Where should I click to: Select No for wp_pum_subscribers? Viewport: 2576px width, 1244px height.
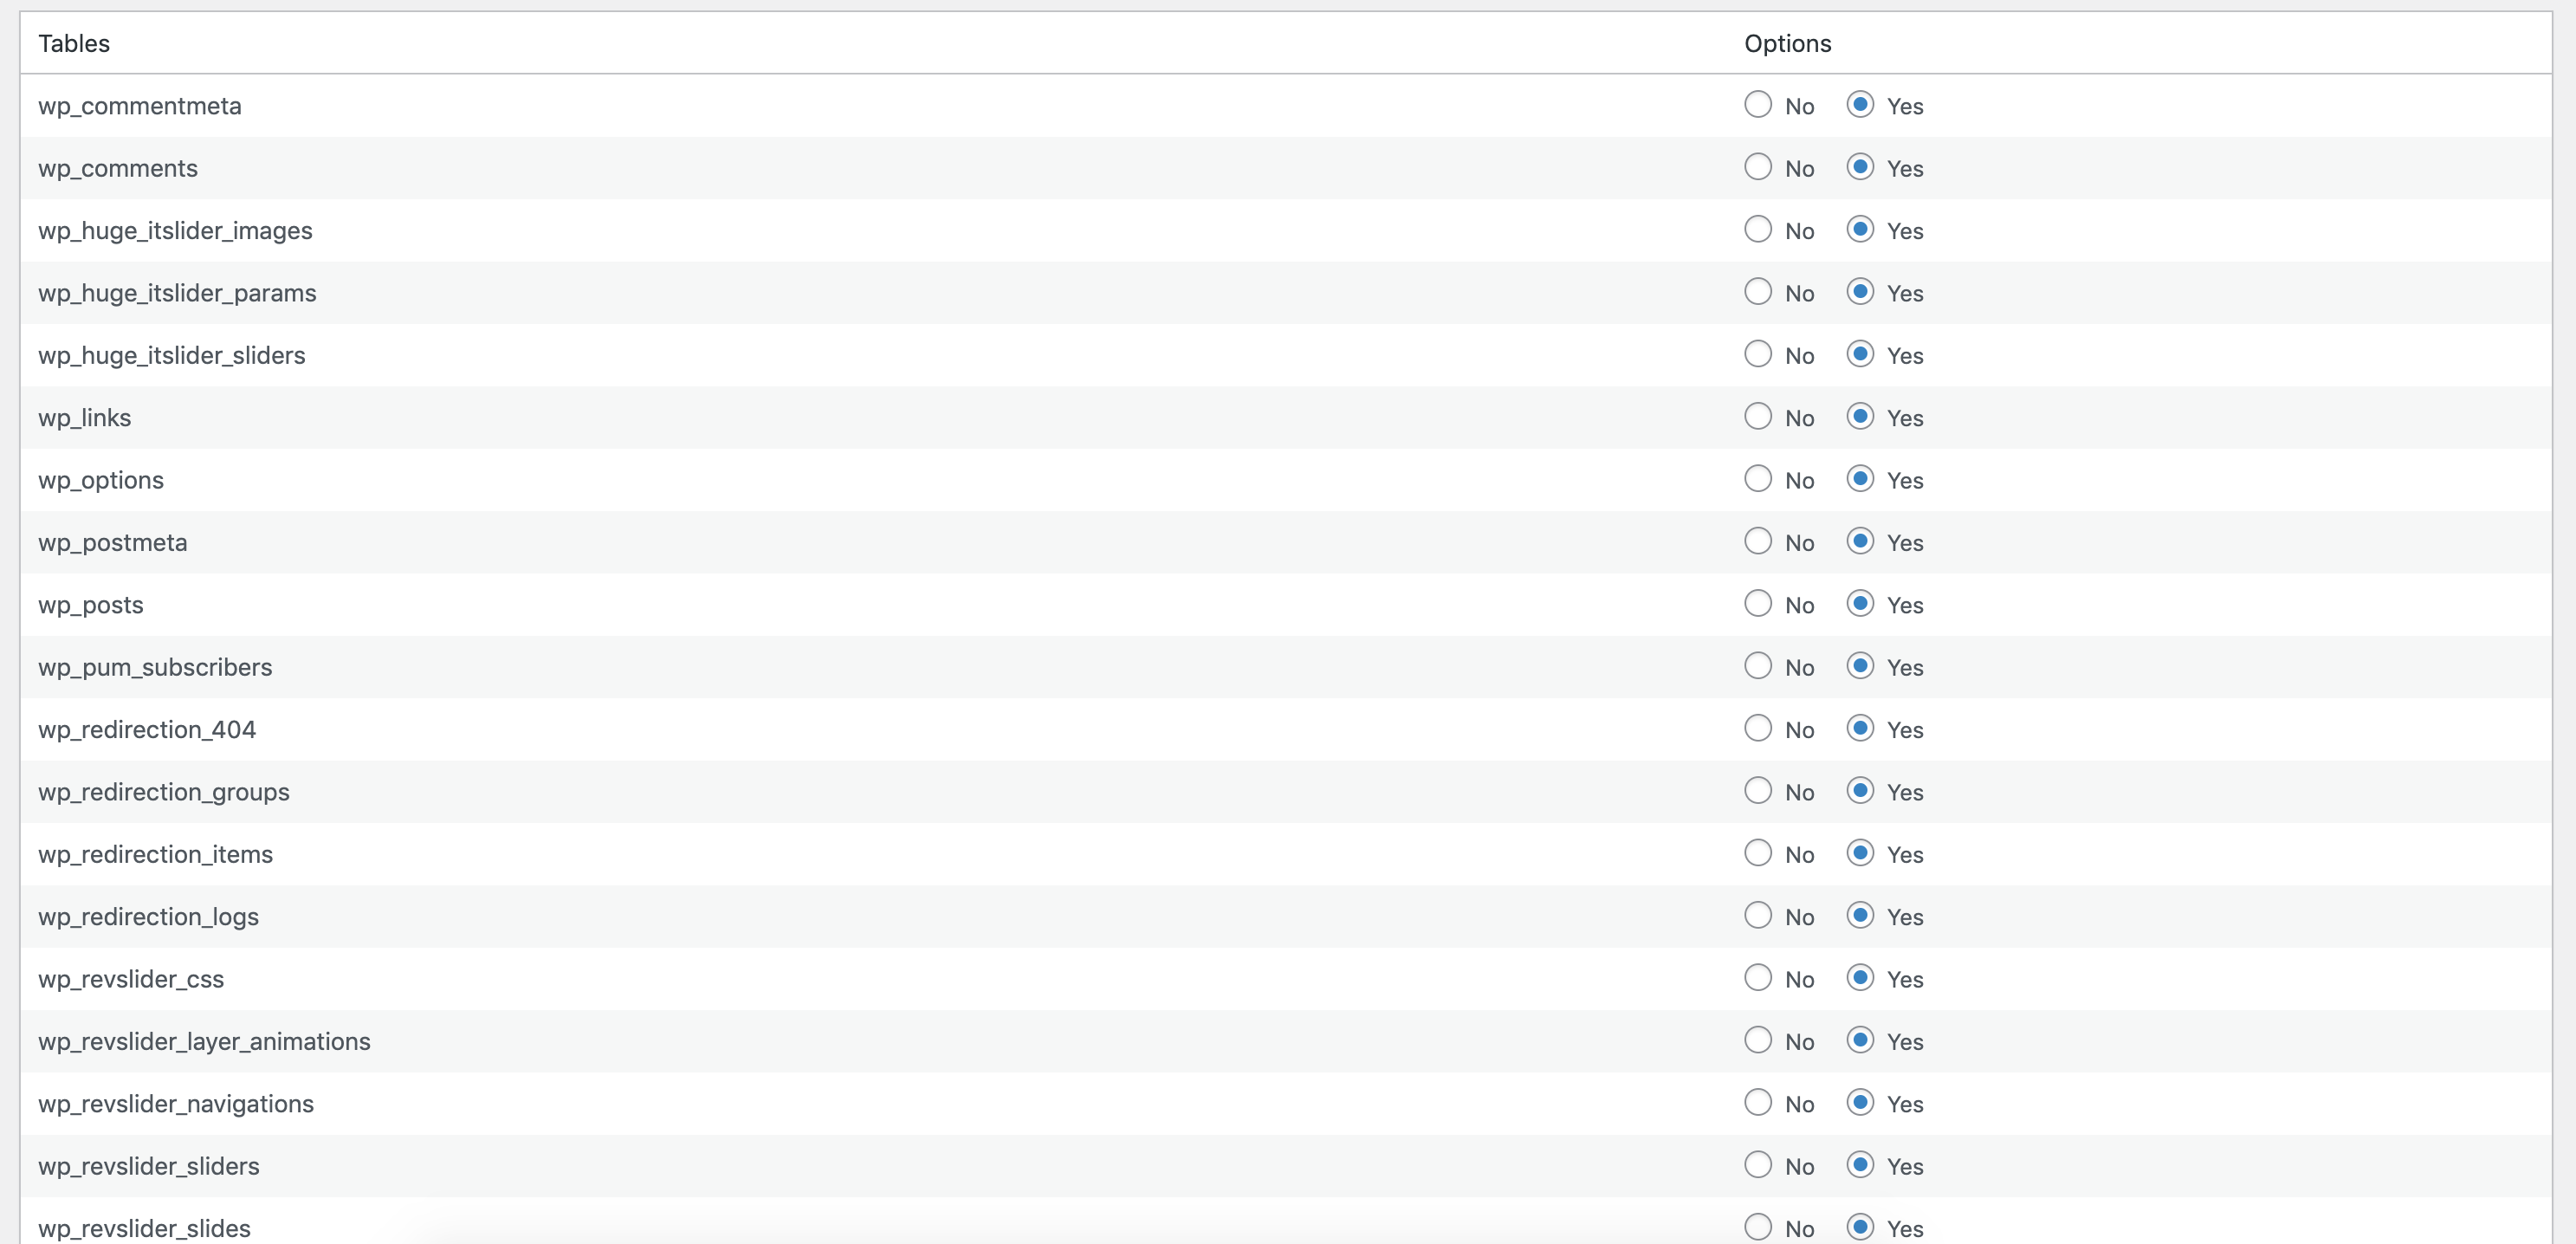tap(1757, 666)
